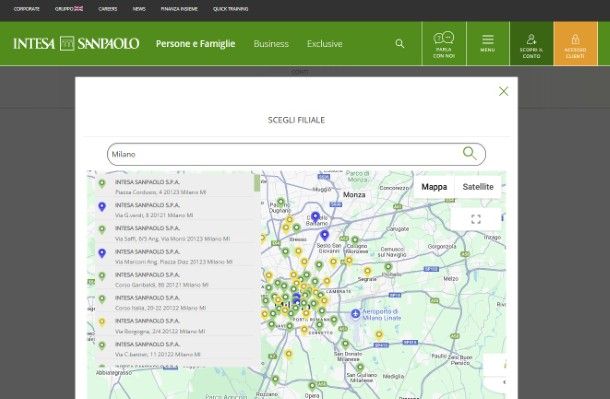Image resolution: width=610 pixels, height=399 pixels.
Task: Select branch at Piazza Cordusio, 4
Action: coord(175,187)
